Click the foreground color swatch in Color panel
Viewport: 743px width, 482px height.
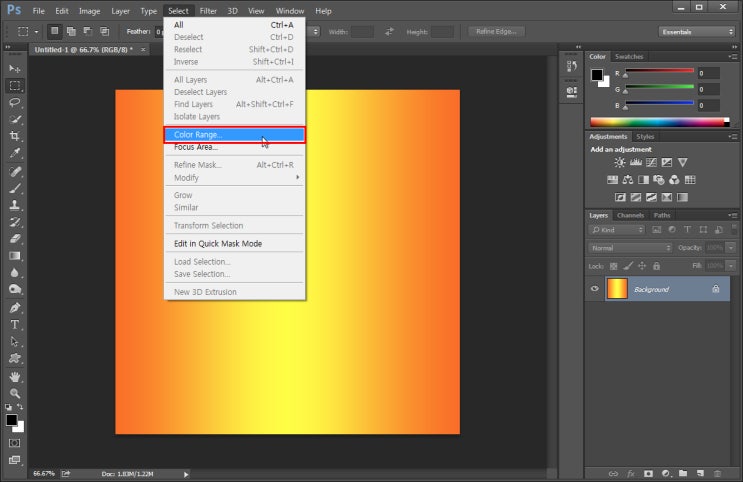[597, 74]
